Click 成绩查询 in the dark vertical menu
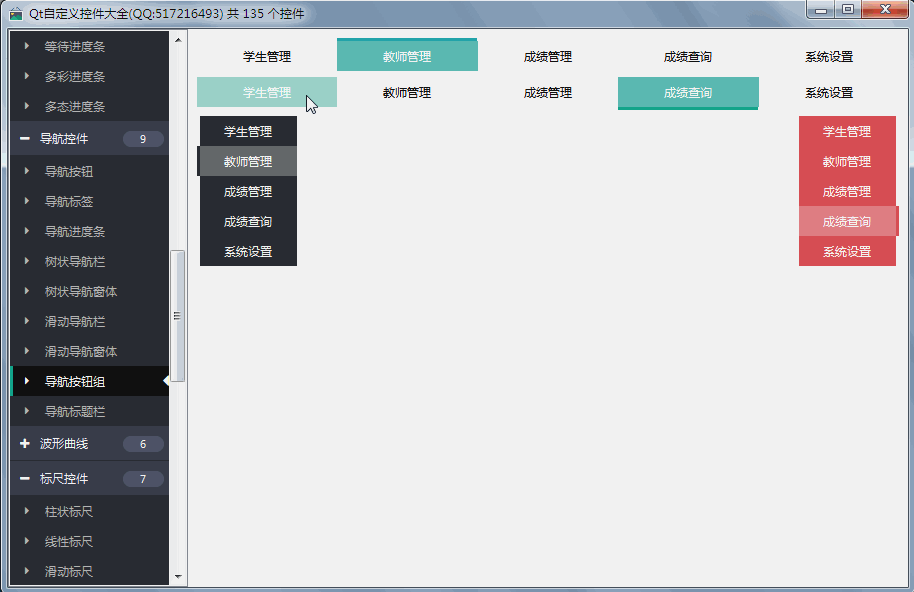Viewport: 914px width, 592px height. pos(248,221)
